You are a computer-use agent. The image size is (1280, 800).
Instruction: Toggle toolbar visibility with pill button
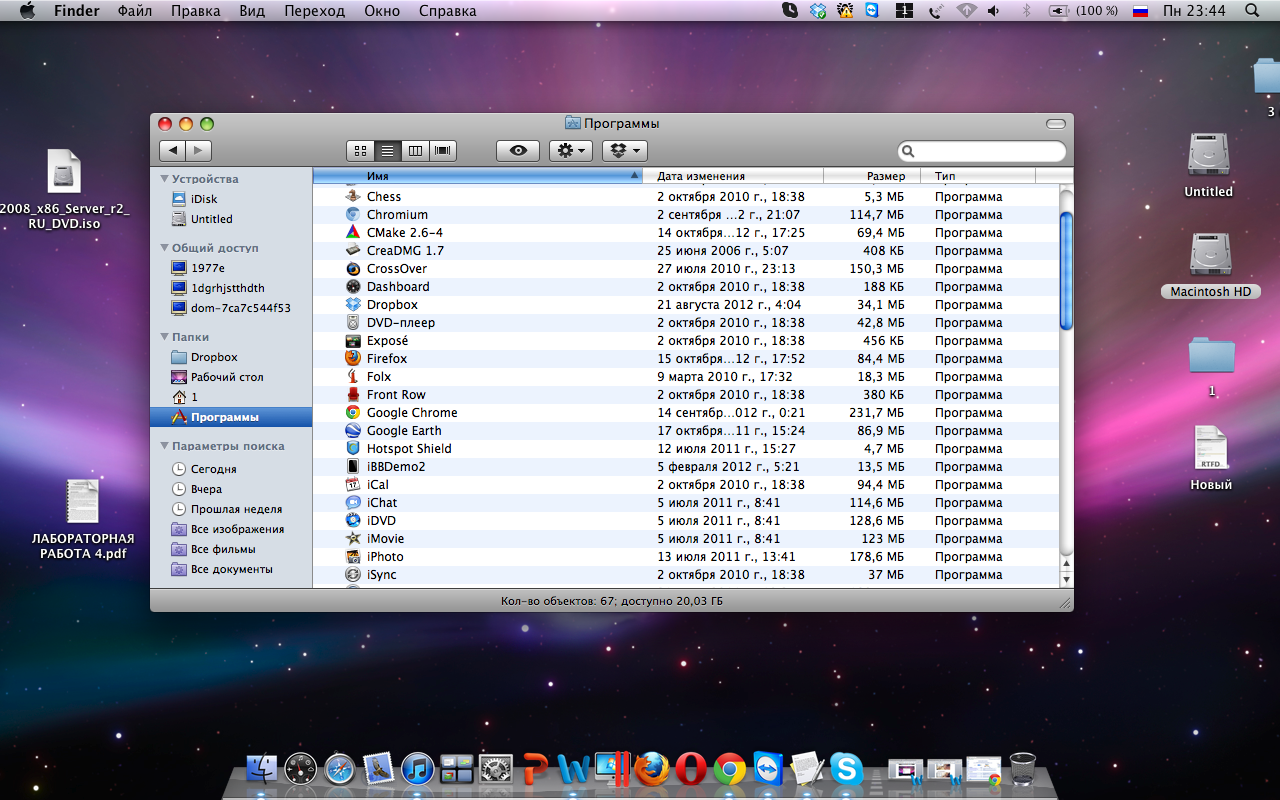pyautogui.click(x=1056, y=124)
